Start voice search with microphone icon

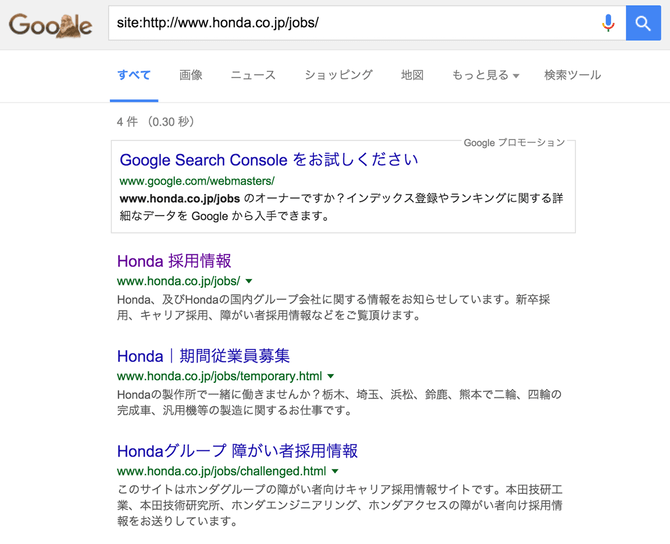pos(608,23)
